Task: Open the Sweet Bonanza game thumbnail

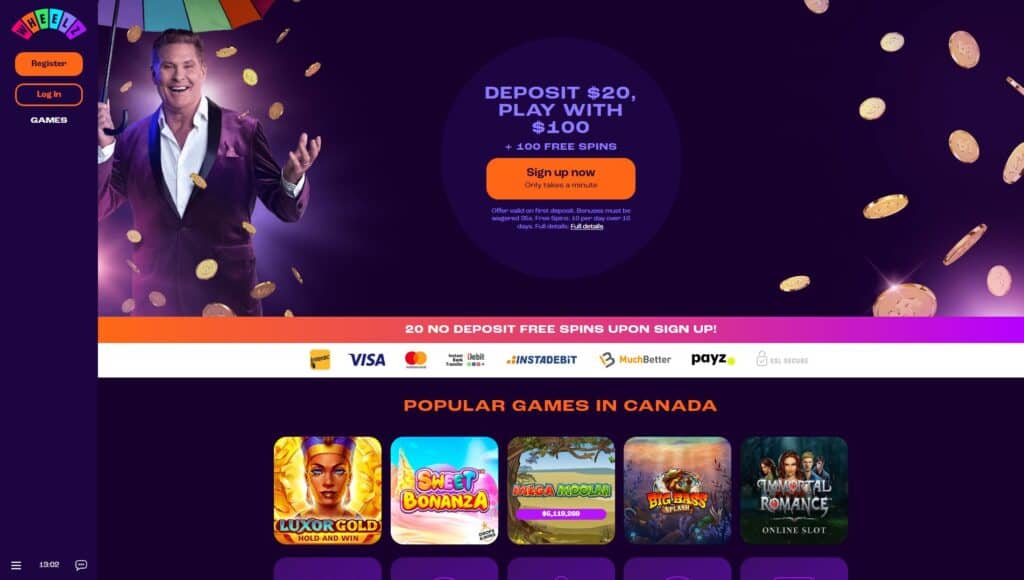Action: pyautogui.click(x=444, y=491)
